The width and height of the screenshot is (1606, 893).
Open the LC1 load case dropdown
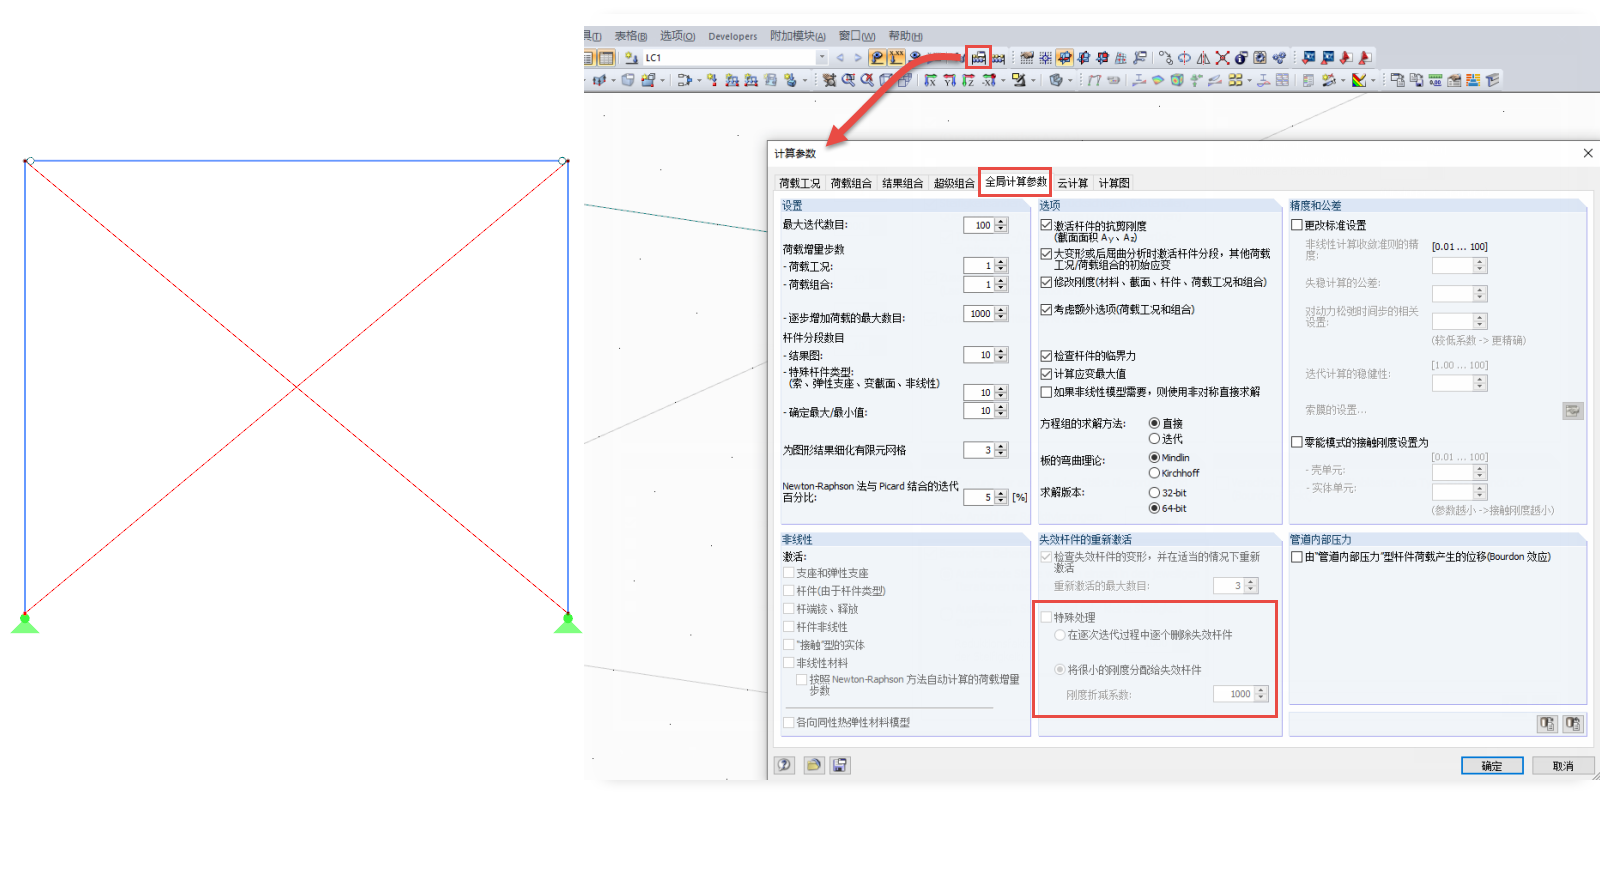coord(822,58)
